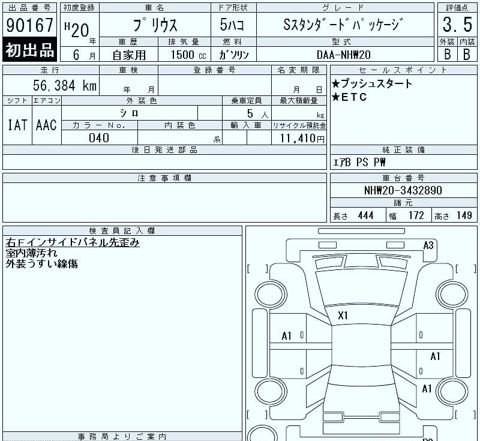Image resolution: width=480 pixels, height=441 pixels.
Task: Click the リサイクル預託金 header
Action: [299, 126]
